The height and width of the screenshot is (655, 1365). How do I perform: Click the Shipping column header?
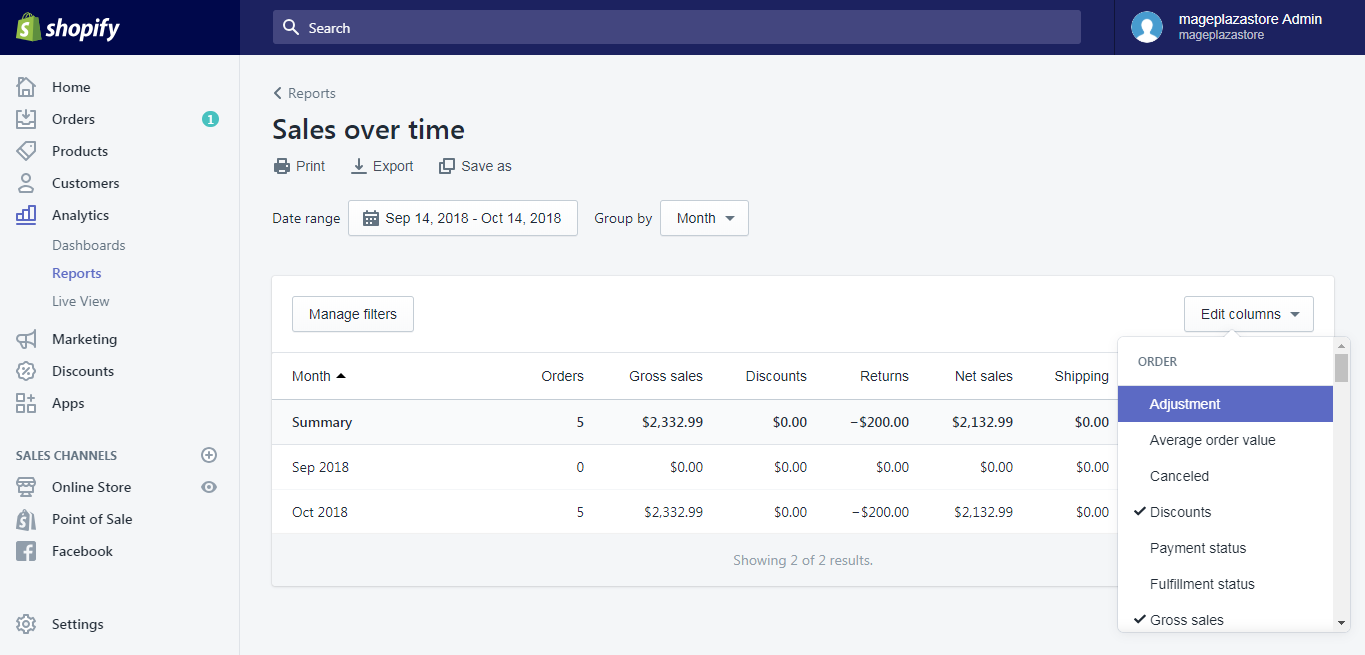pyautogui.click(x=1082, y=376)
